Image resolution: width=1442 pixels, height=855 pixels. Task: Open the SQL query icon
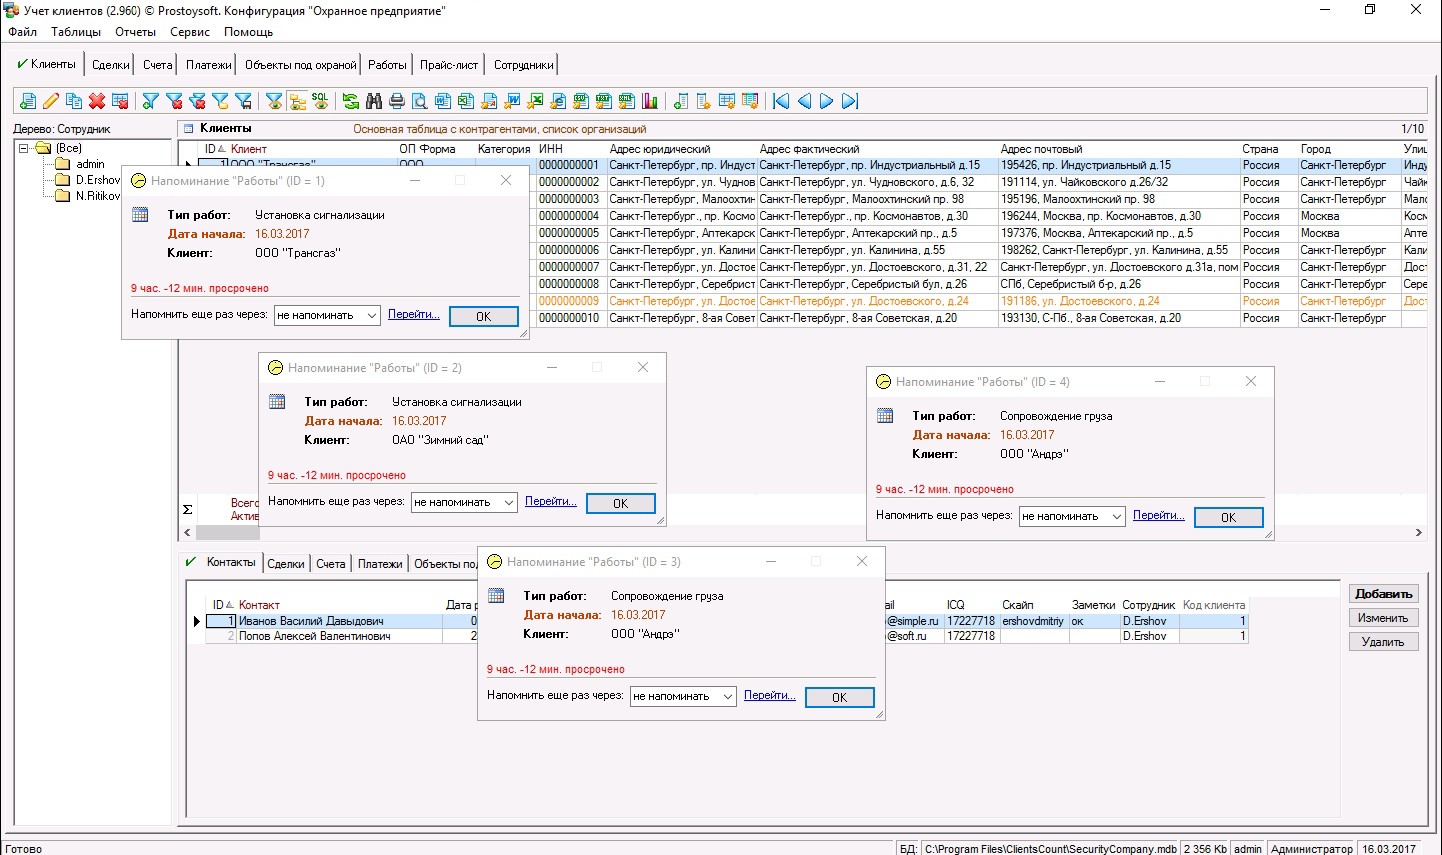point(320,101)
